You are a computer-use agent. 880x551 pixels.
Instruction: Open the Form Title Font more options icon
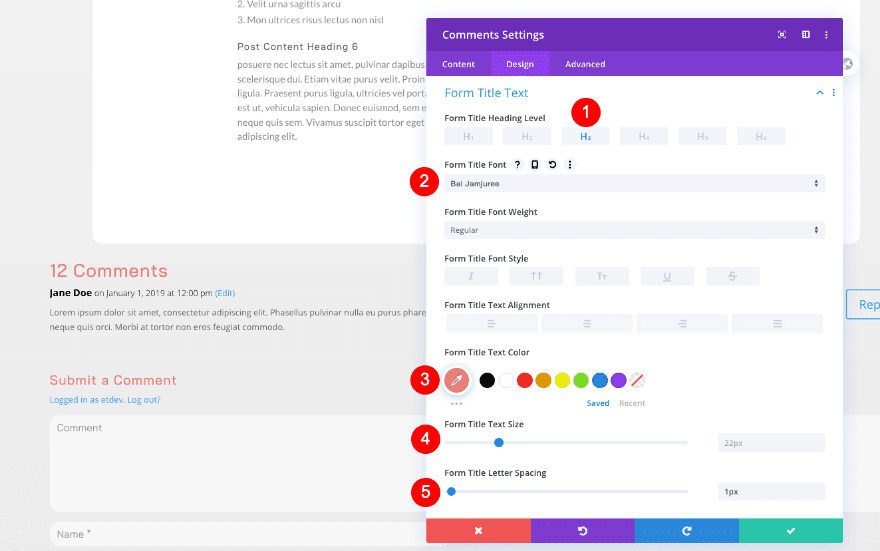tap(570, 164)
